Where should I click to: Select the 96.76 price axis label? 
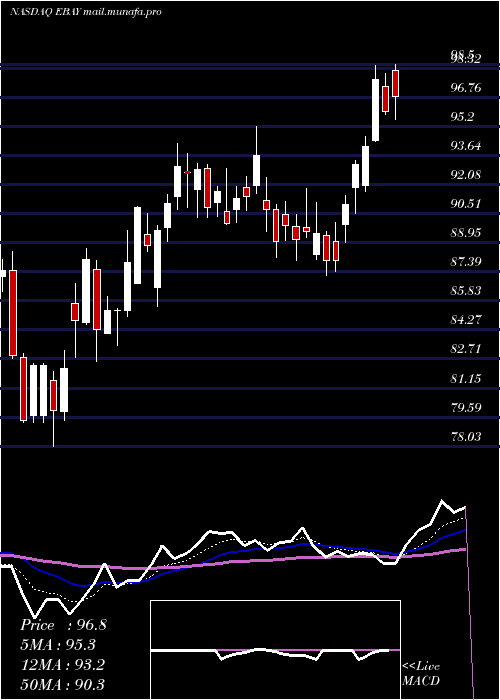pyautogui.click(x=466, y=88)
